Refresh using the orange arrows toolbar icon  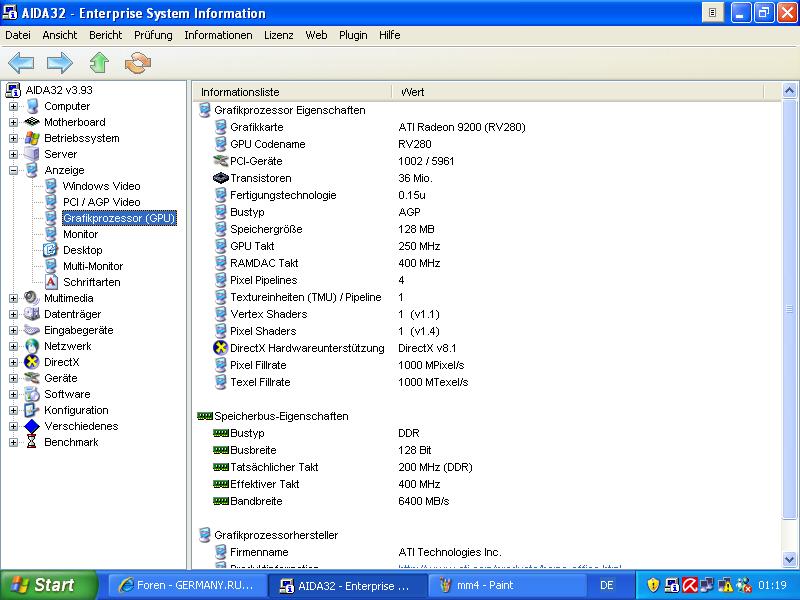point(138,63)
